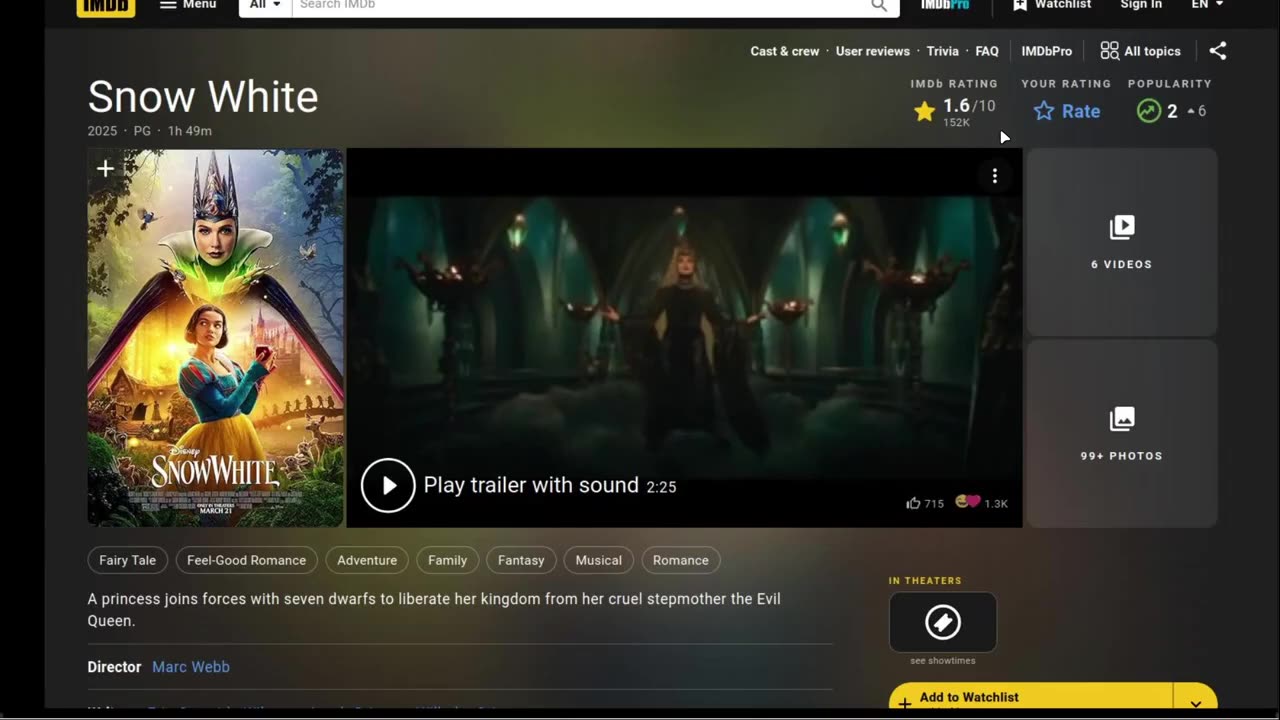The height and width of the screenshot is (720, 1280).
Task: Click the movie plot summary text
Action: [x=434, y=610]
